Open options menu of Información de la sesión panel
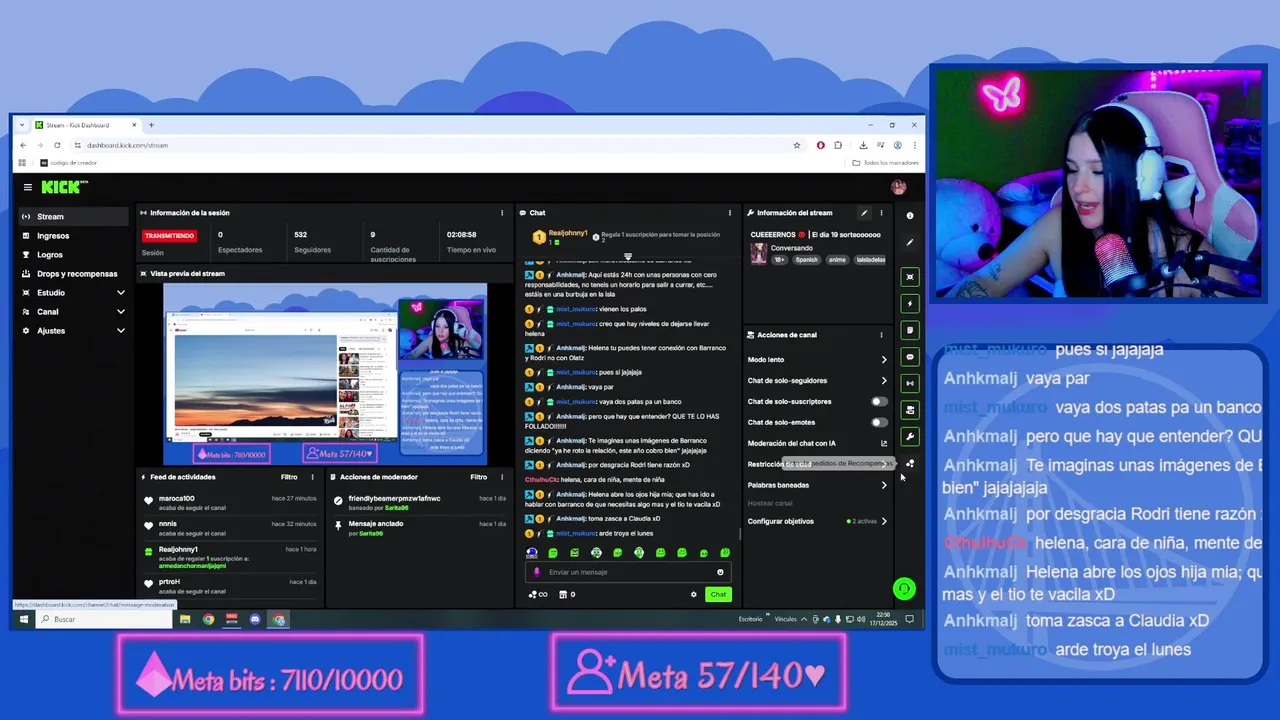 click(x=502, y=213)
